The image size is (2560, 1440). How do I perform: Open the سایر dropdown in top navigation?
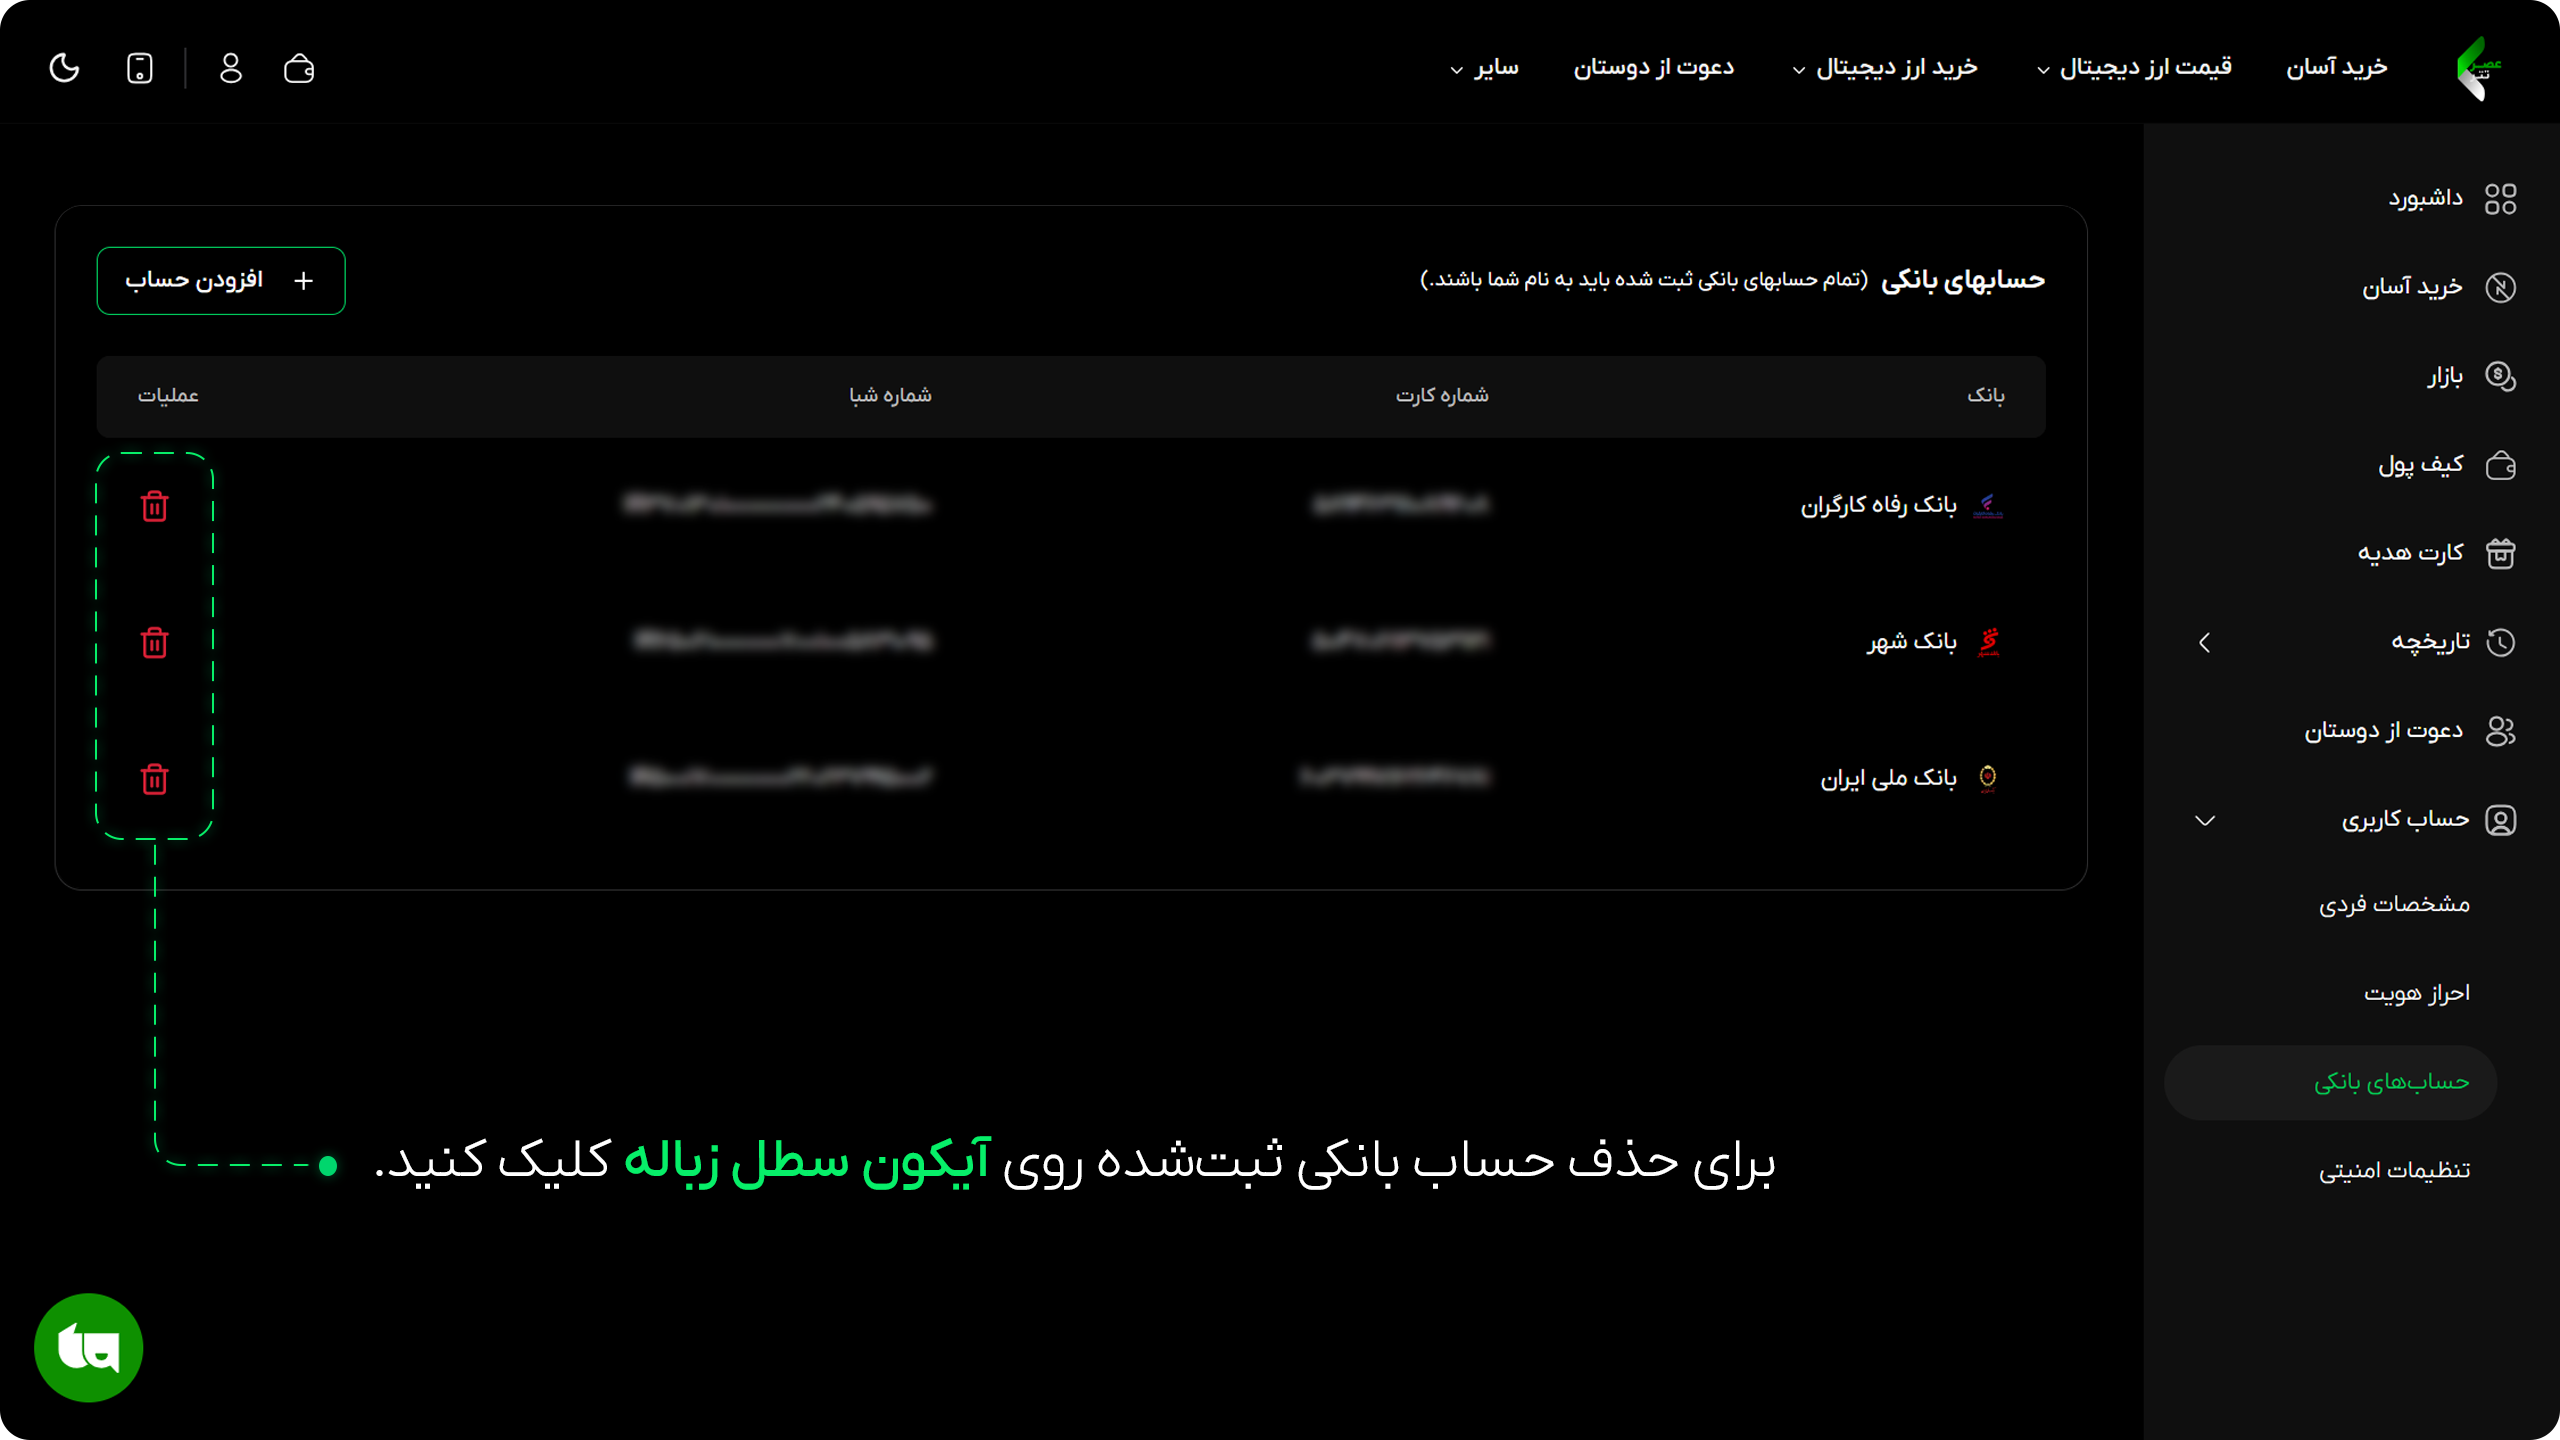pyautogui.click(x=1485, y=67)
